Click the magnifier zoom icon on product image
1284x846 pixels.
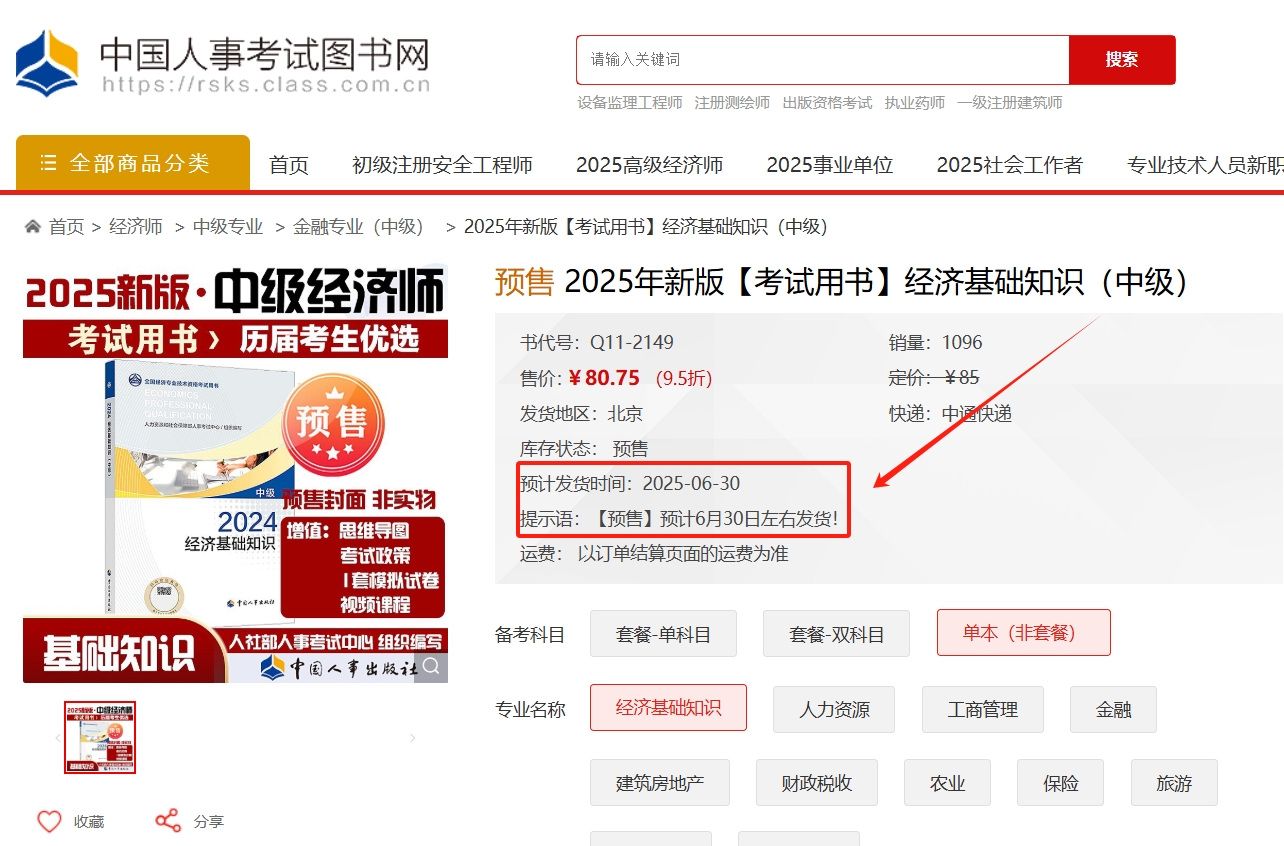point(431,666)
